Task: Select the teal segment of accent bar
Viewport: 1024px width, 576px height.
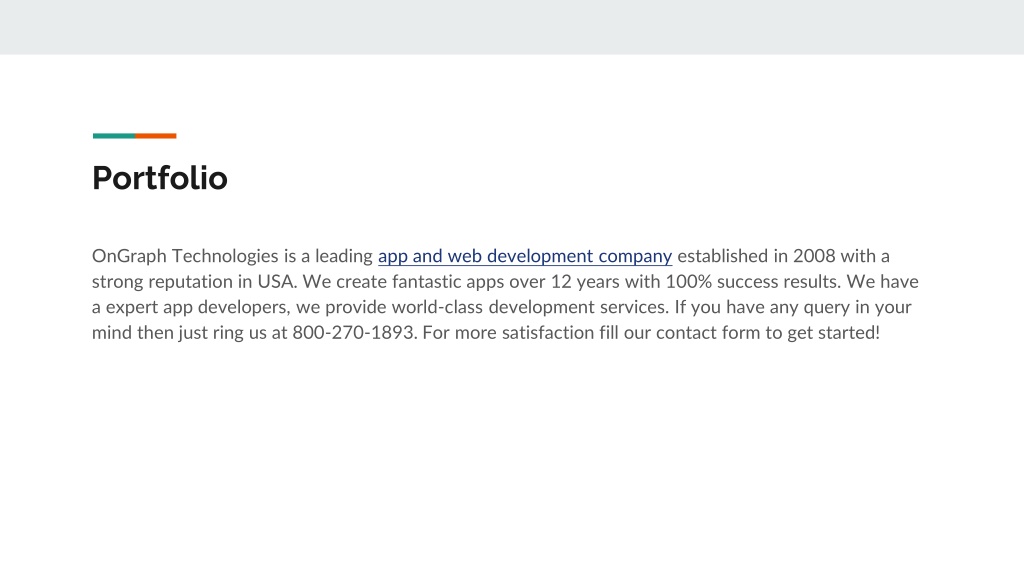Action: tap(114, 136)
